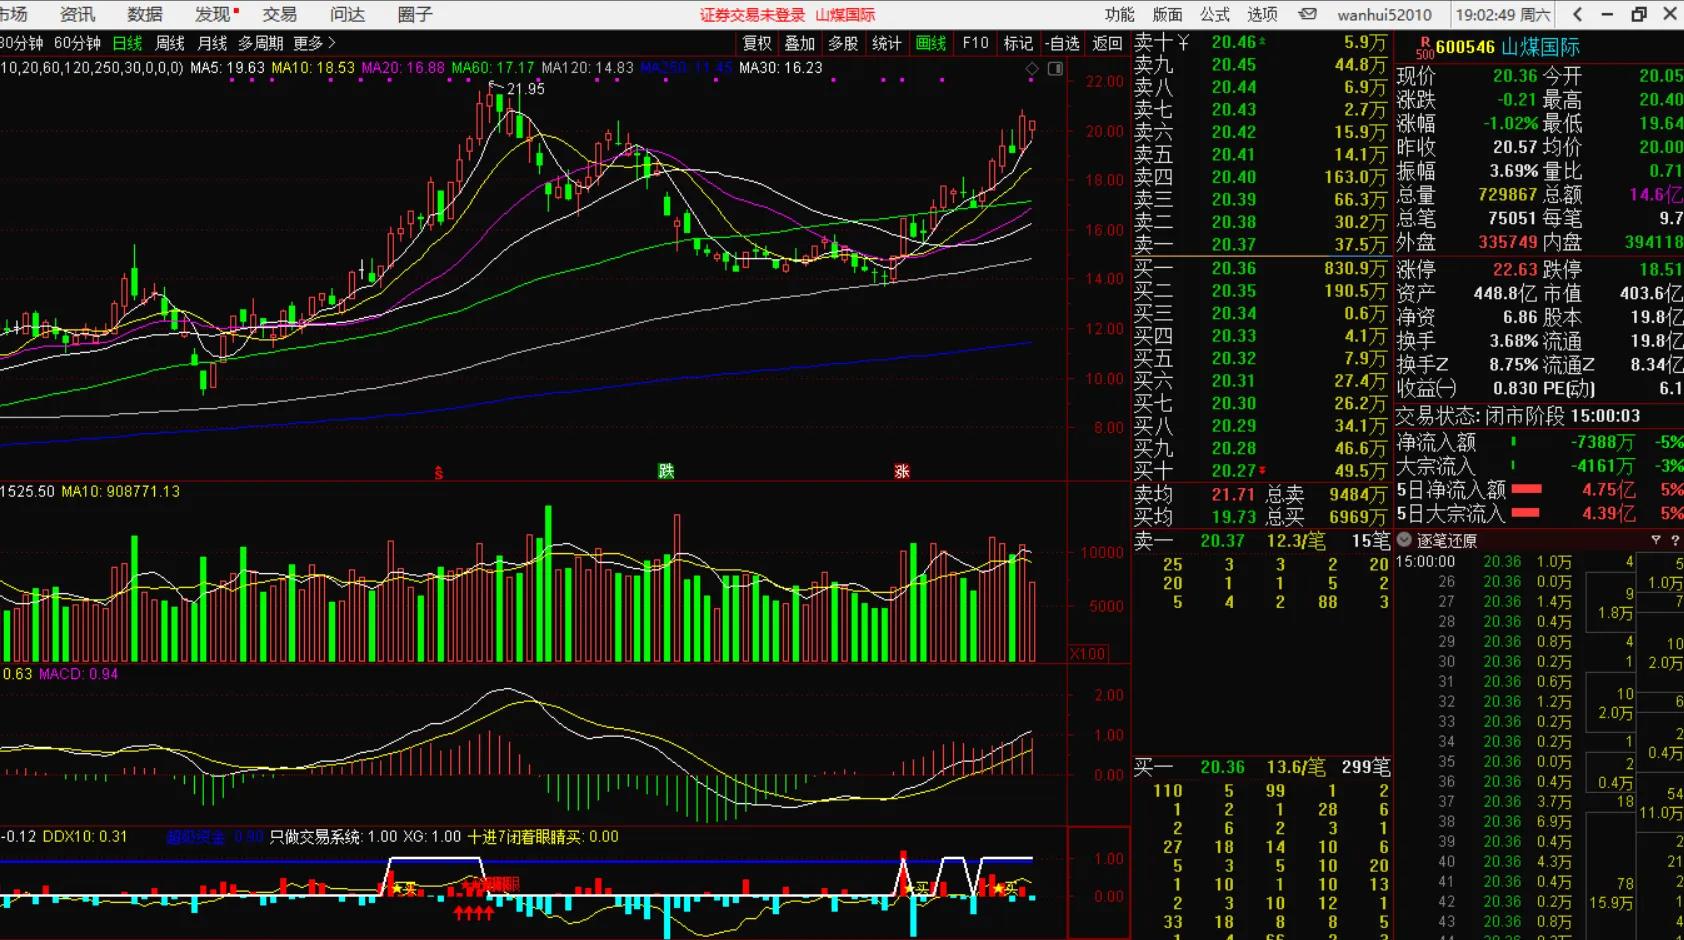
Task: Click the X100 volume scale label
Action: [1087, 654]
